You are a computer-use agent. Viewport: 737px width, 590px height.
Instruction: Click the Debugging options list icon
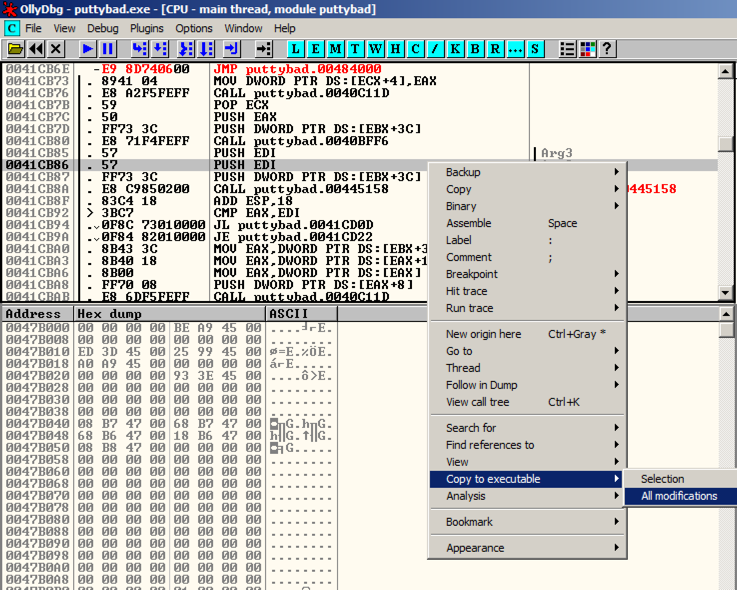(x=567, y=49)
